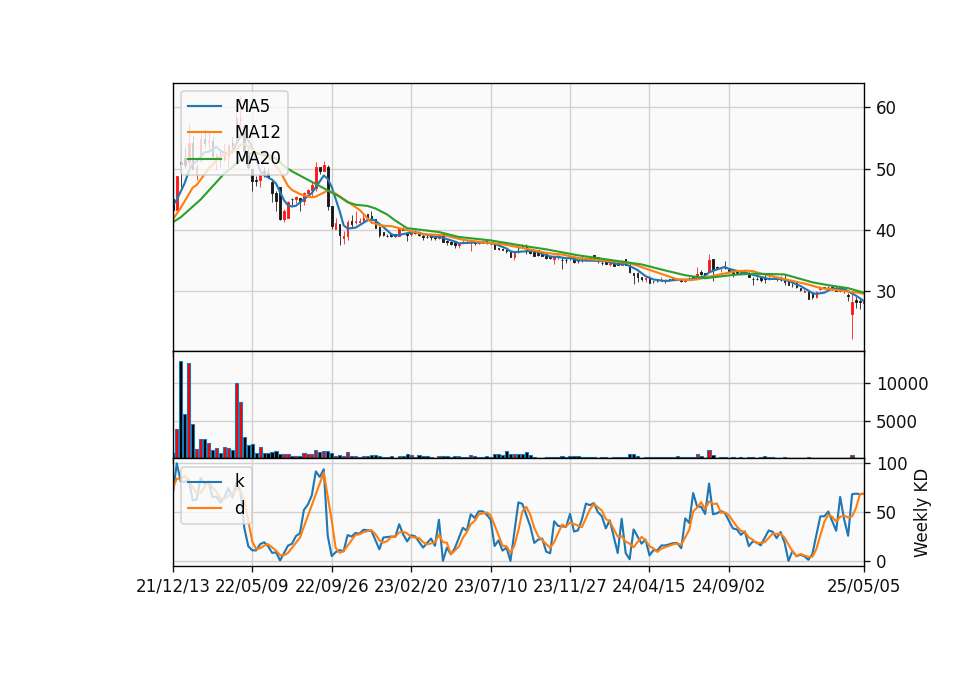This screenshot has height=690, width=960.
Task: Click the d legend label
Action: coord(239,508)
